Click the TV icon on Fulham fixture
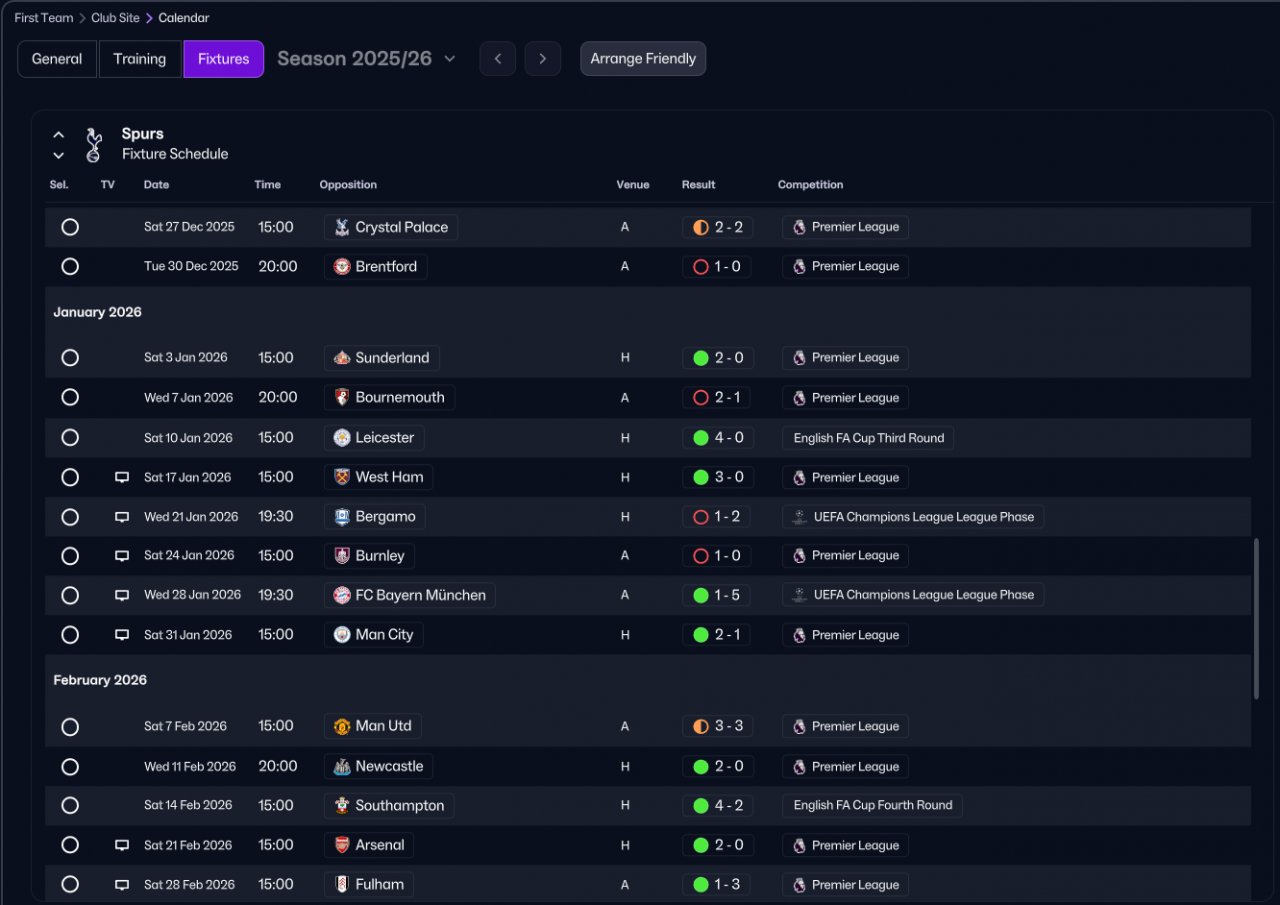 point(122,885)
